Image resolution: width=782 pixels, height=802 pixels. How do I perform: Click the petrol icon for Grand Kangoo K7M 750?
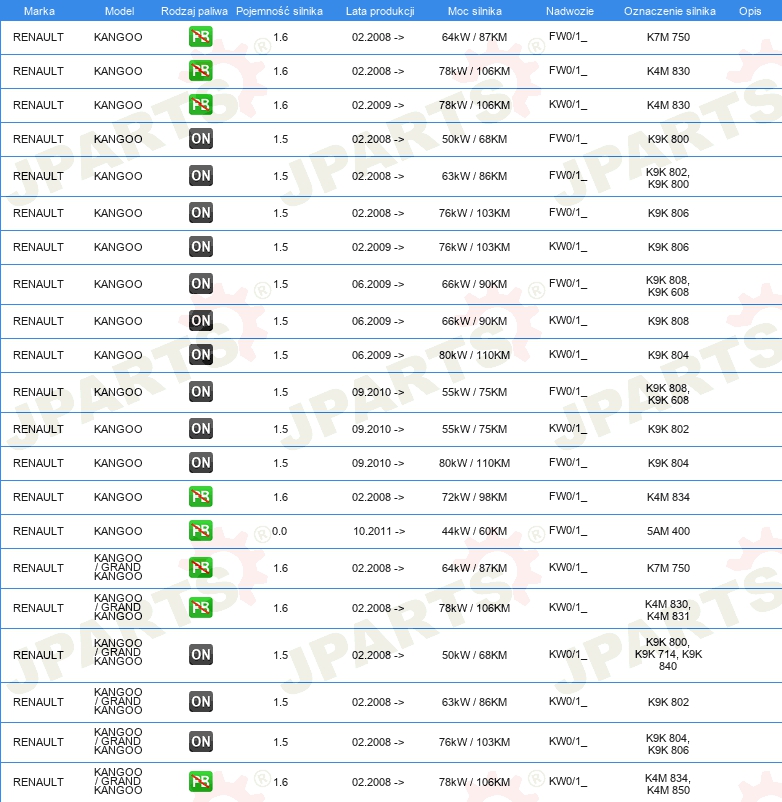[200, 568]
